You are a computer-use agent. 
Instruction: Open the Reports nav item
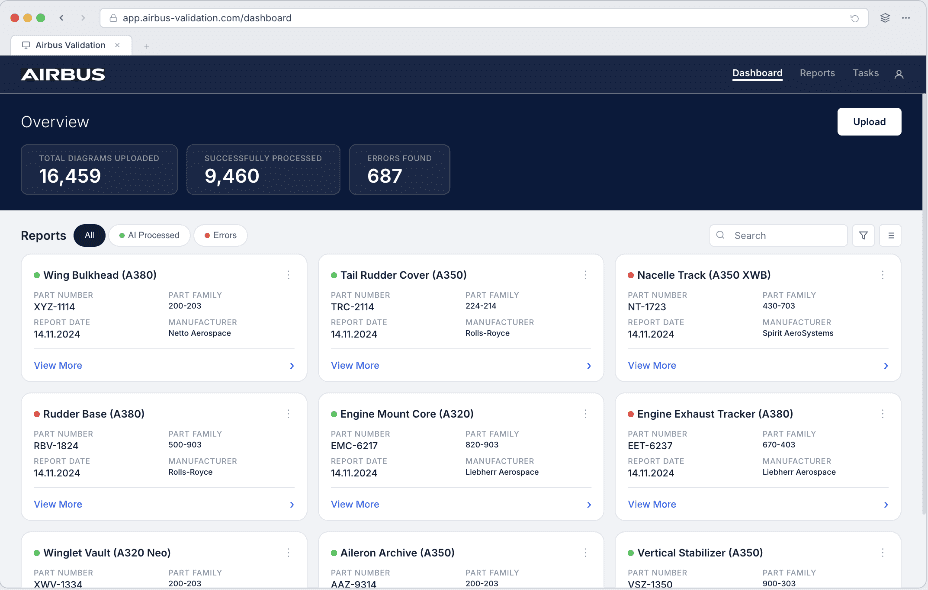817,73
